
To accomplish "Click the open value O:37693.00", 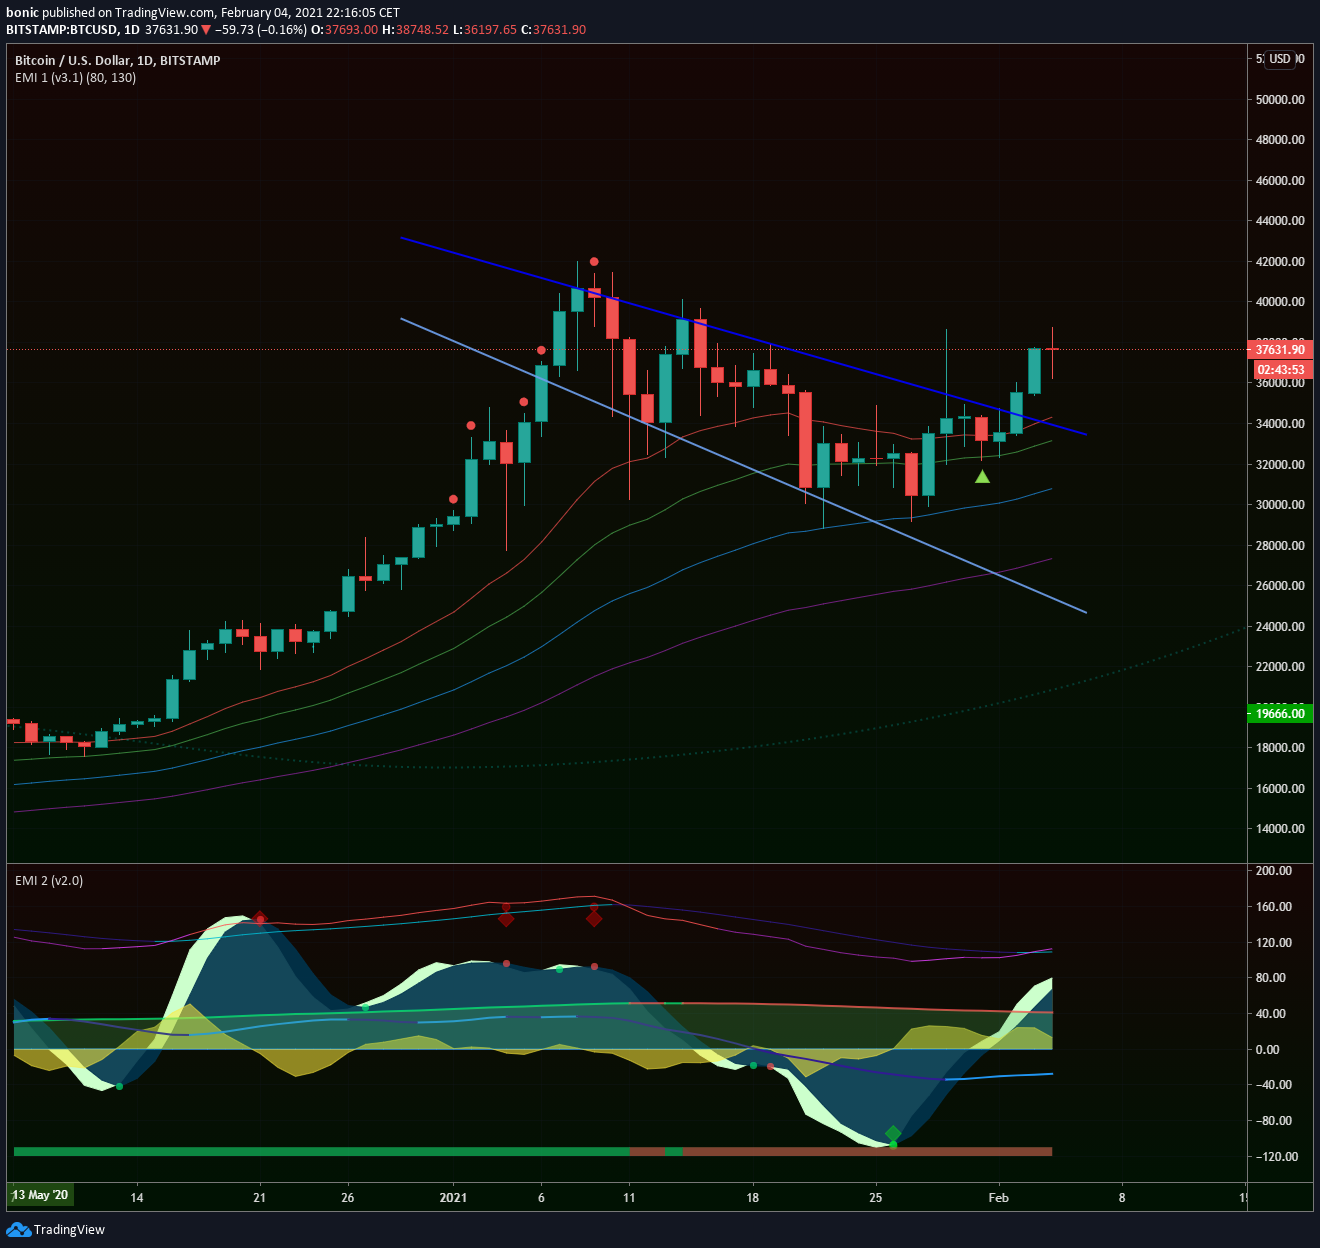I will pyautogui.click(x=345, y=30).
